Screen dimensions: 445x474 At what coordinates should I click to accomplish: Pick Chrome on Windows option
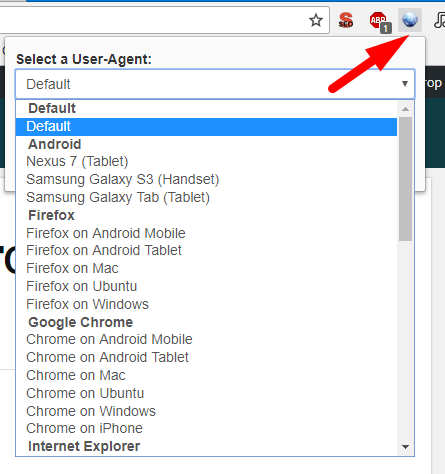coord(206,412)
